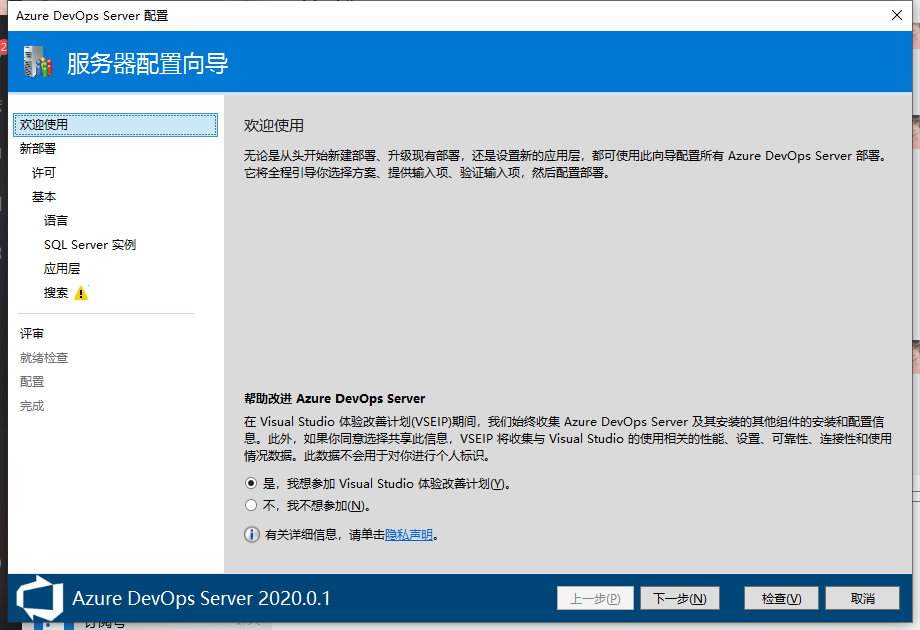
Task: Select the SQL Server 实例 step
Action: pyautogui.click(x=89, y=244)
